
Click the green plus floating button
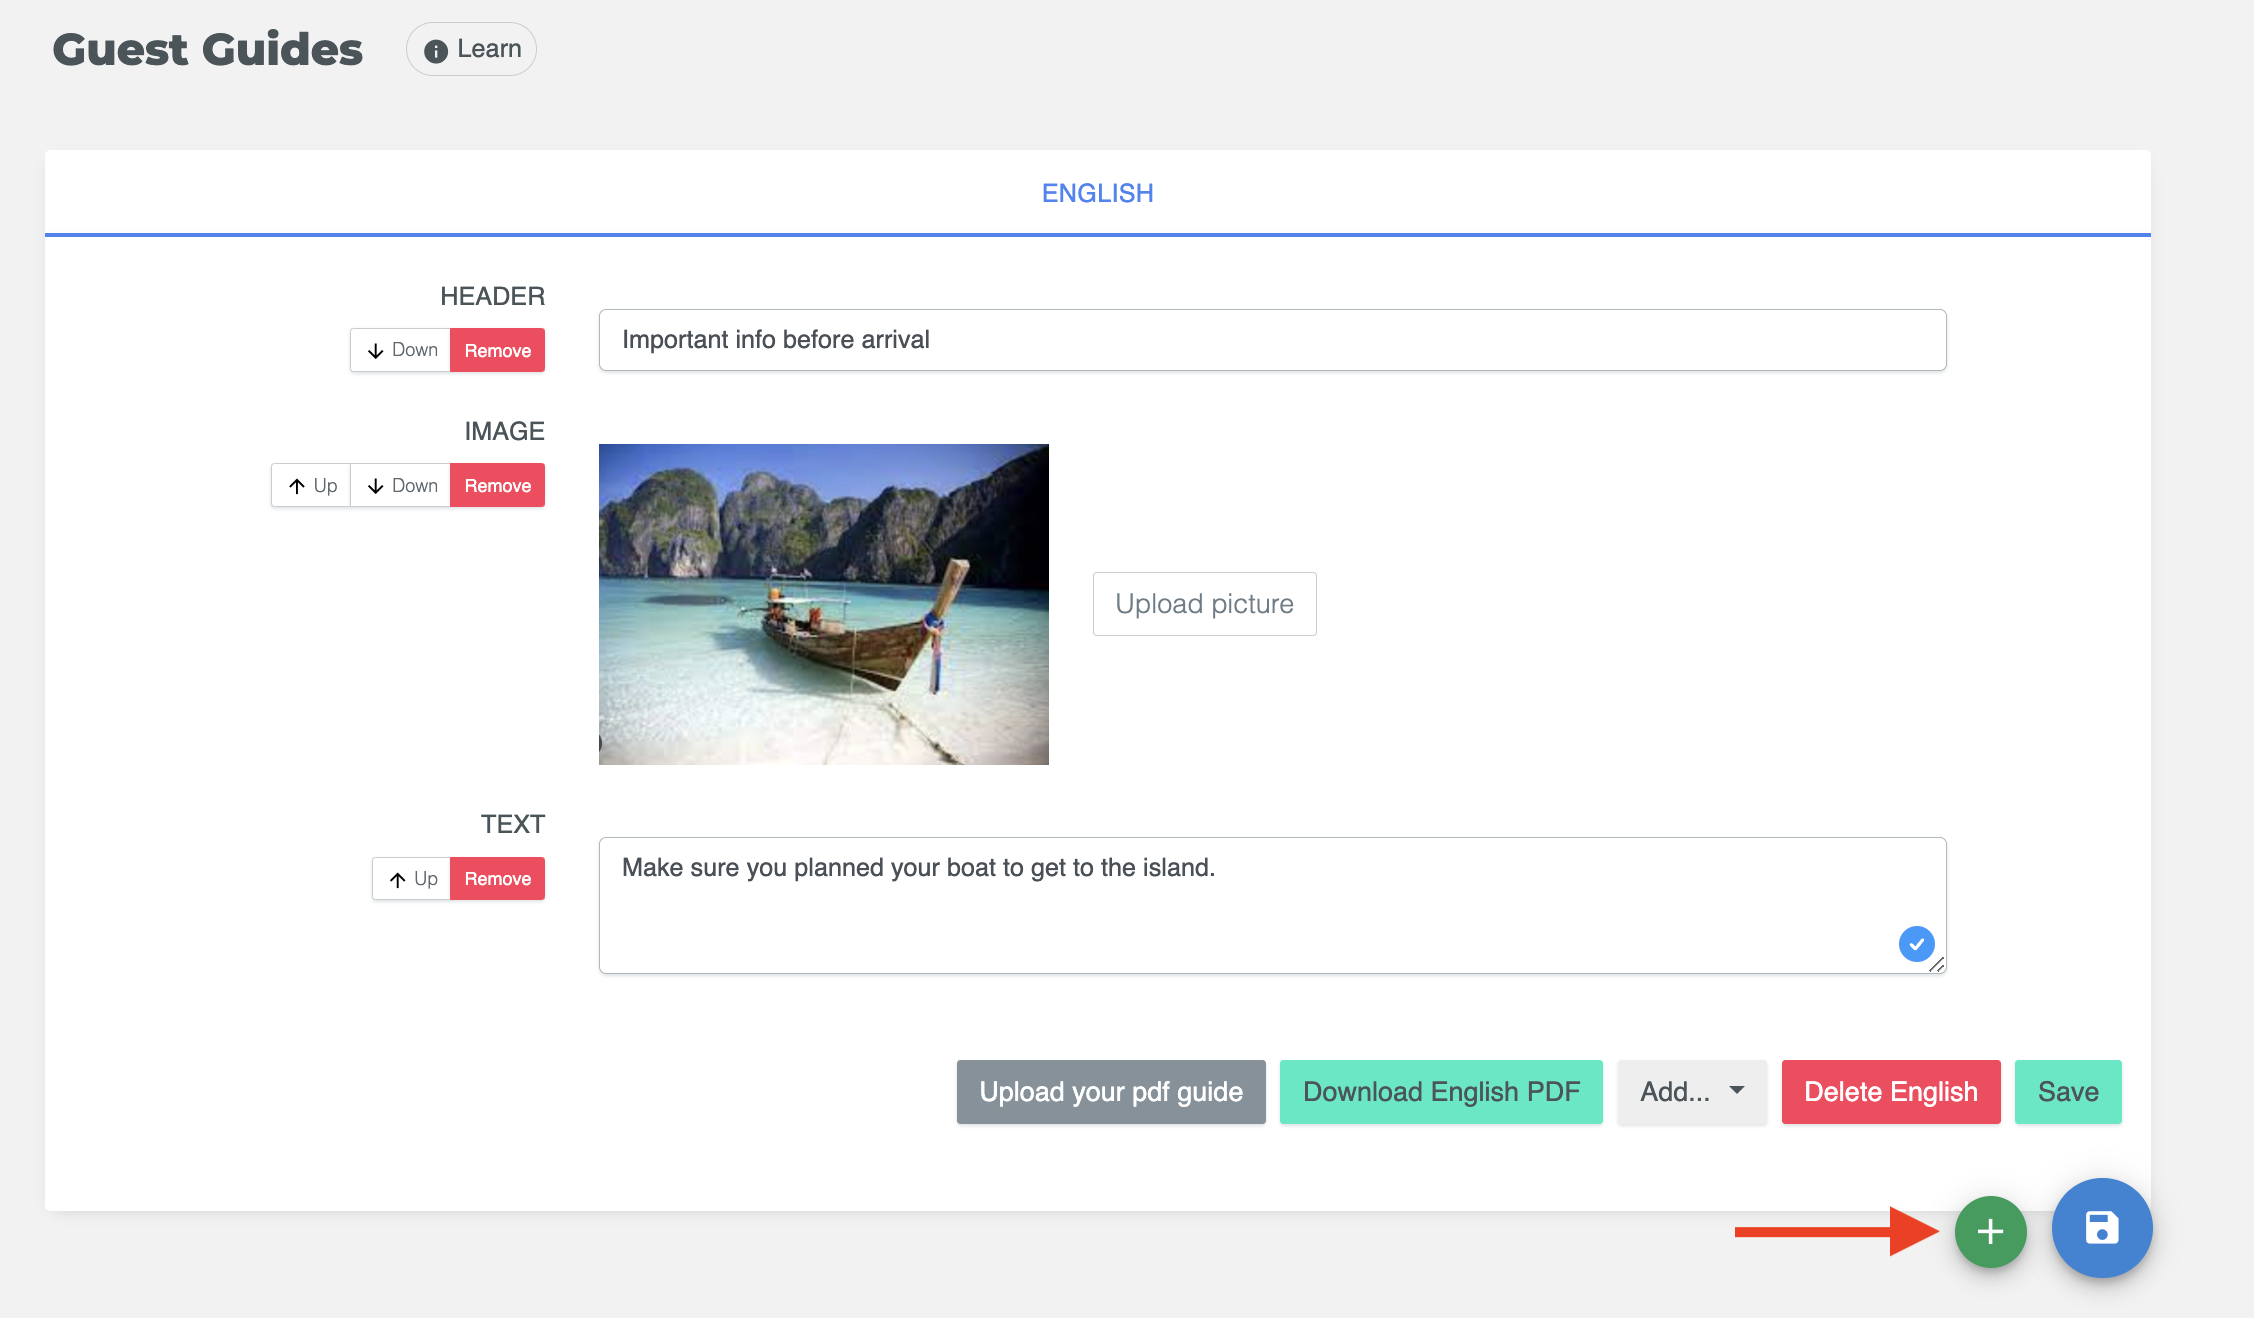coord(1990,1231)
